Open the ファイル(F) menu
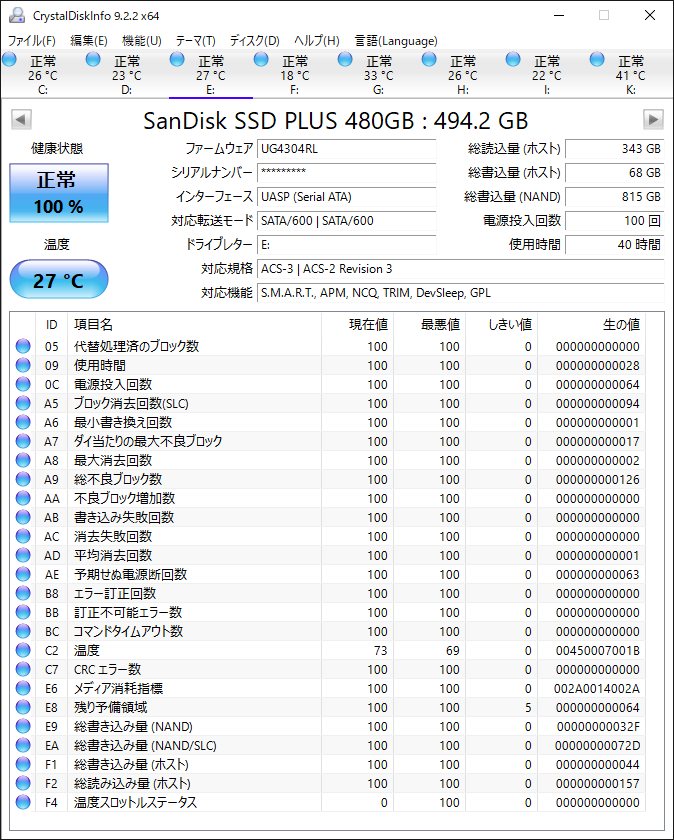The image size is (674, 840). (x=32, y=41)
